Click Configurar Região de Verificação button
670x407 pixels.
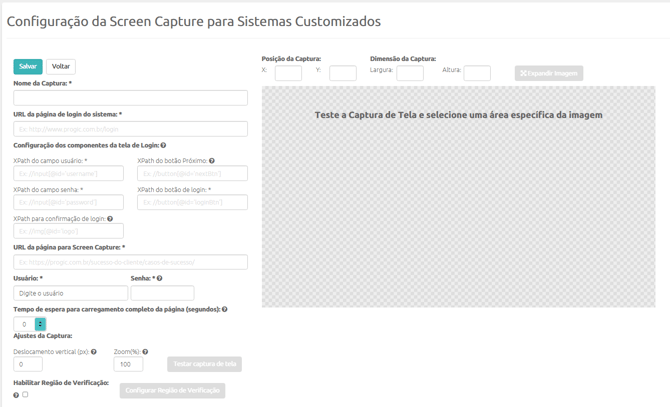pos(172,390)
